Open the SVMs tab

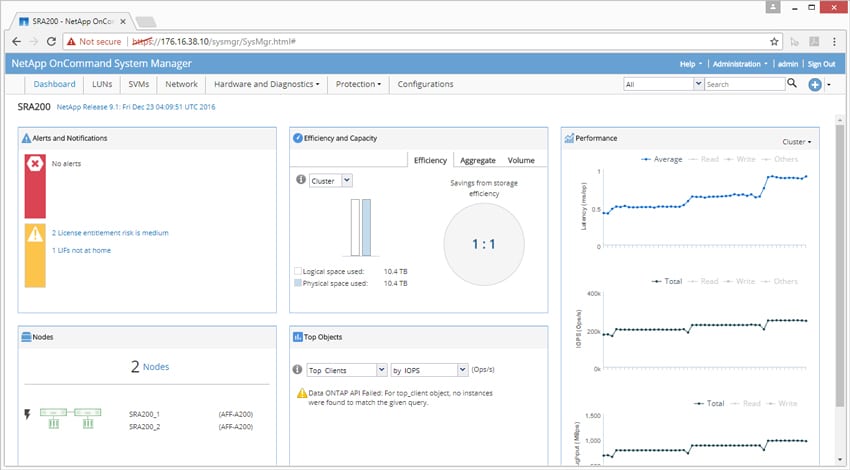[x=139, y=84]
